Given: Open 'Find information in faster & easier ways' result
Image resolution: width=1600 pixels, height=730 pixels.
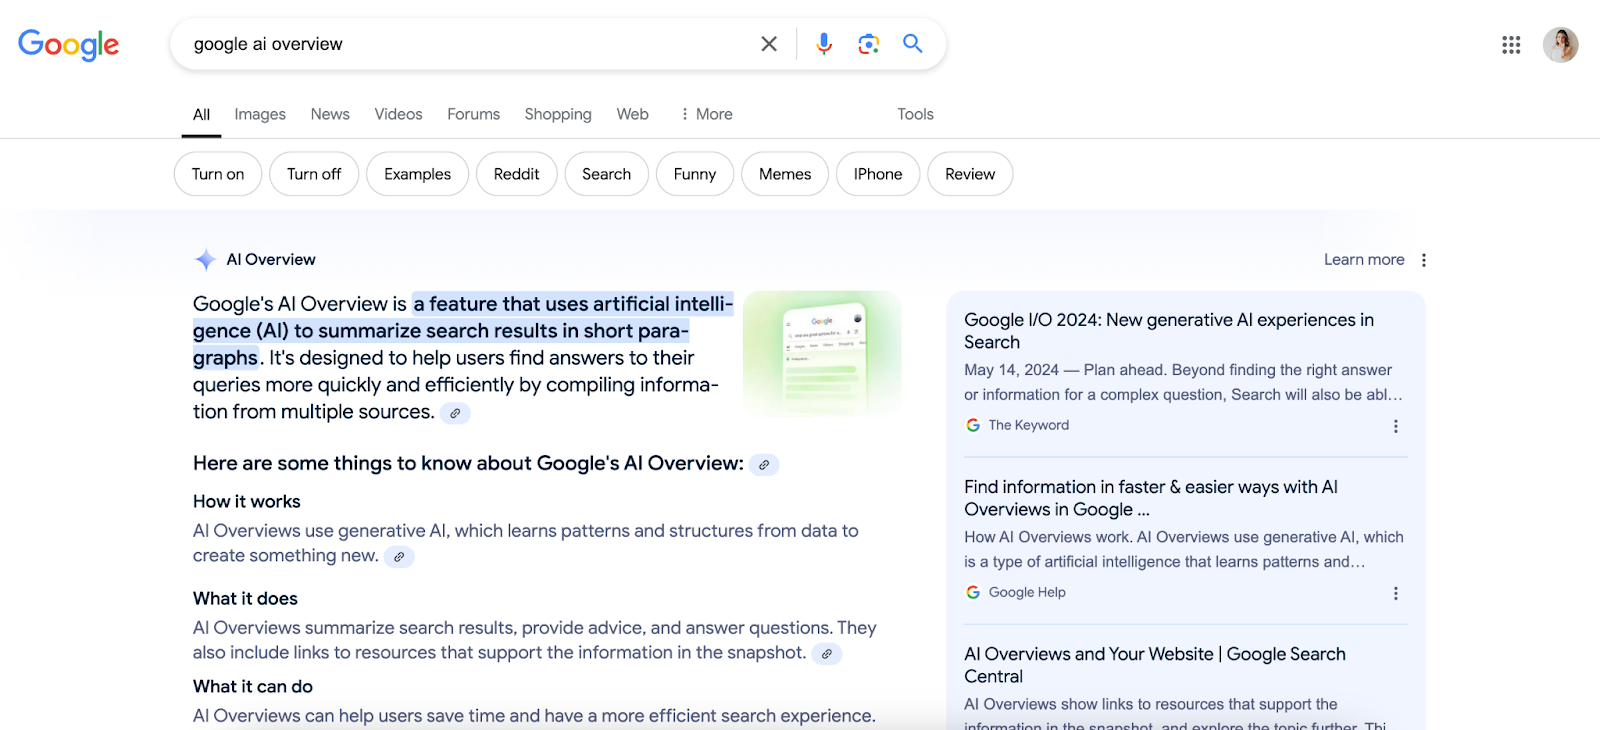Looking at the screenshot, I should click(x=1151, y=498).
